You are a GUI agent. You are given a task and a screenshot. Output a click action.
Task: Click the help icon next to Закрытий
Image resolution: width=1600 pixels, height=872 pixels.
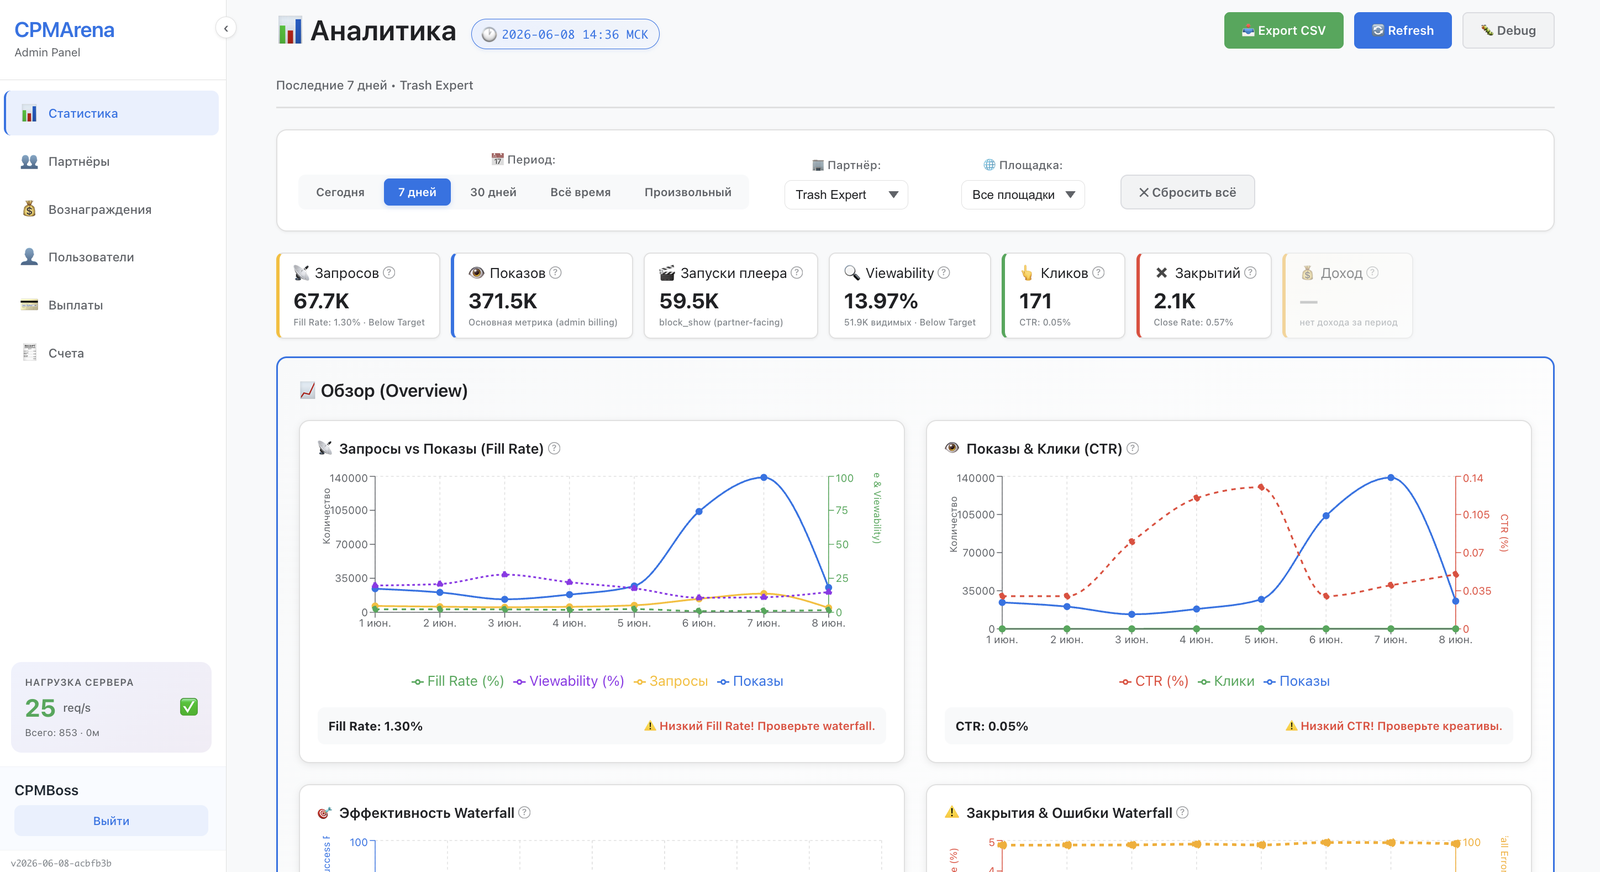[x=1250, y=272]
